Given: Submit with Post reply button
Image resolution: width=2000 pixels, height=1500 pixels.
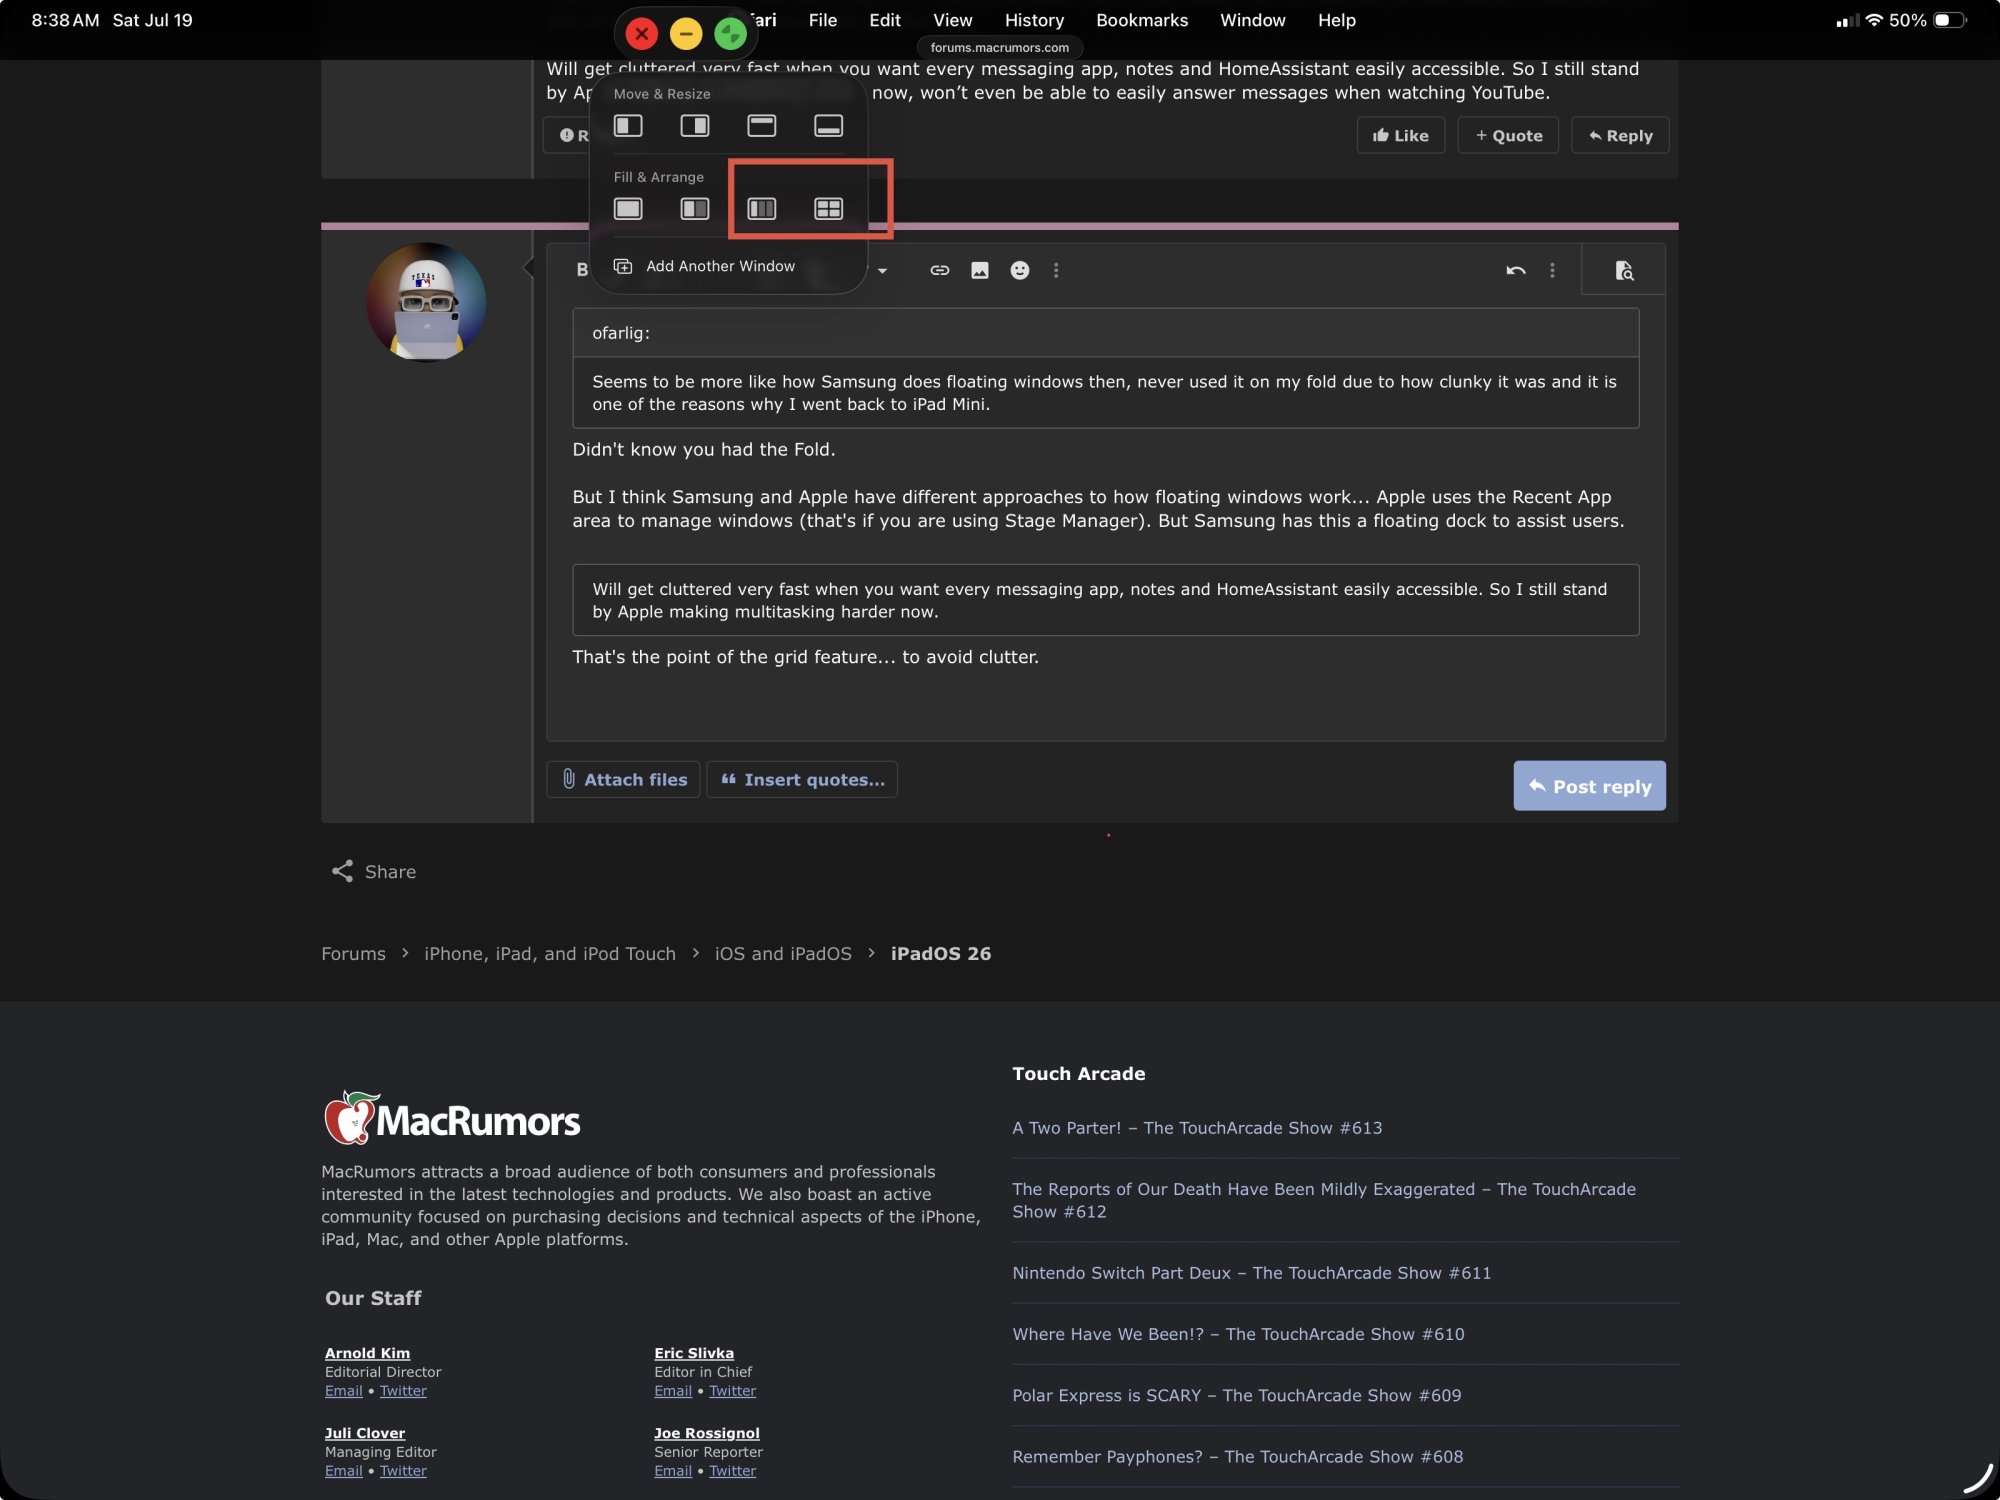Looking at the screenshot, I should click(x=1590, y=786).
